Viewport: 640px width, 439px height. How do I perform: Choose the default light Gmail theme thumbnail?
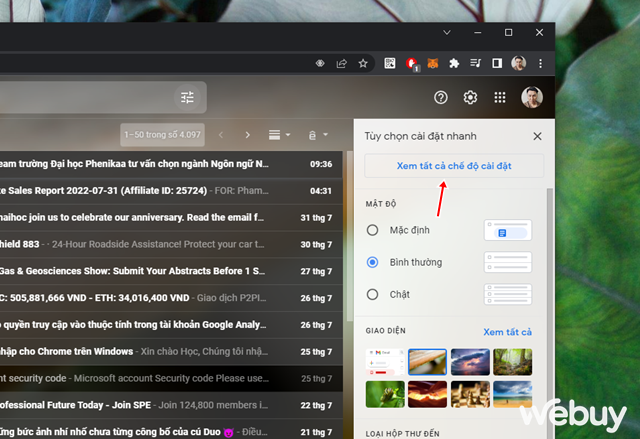pyautogui.click(x=384, y=362)
